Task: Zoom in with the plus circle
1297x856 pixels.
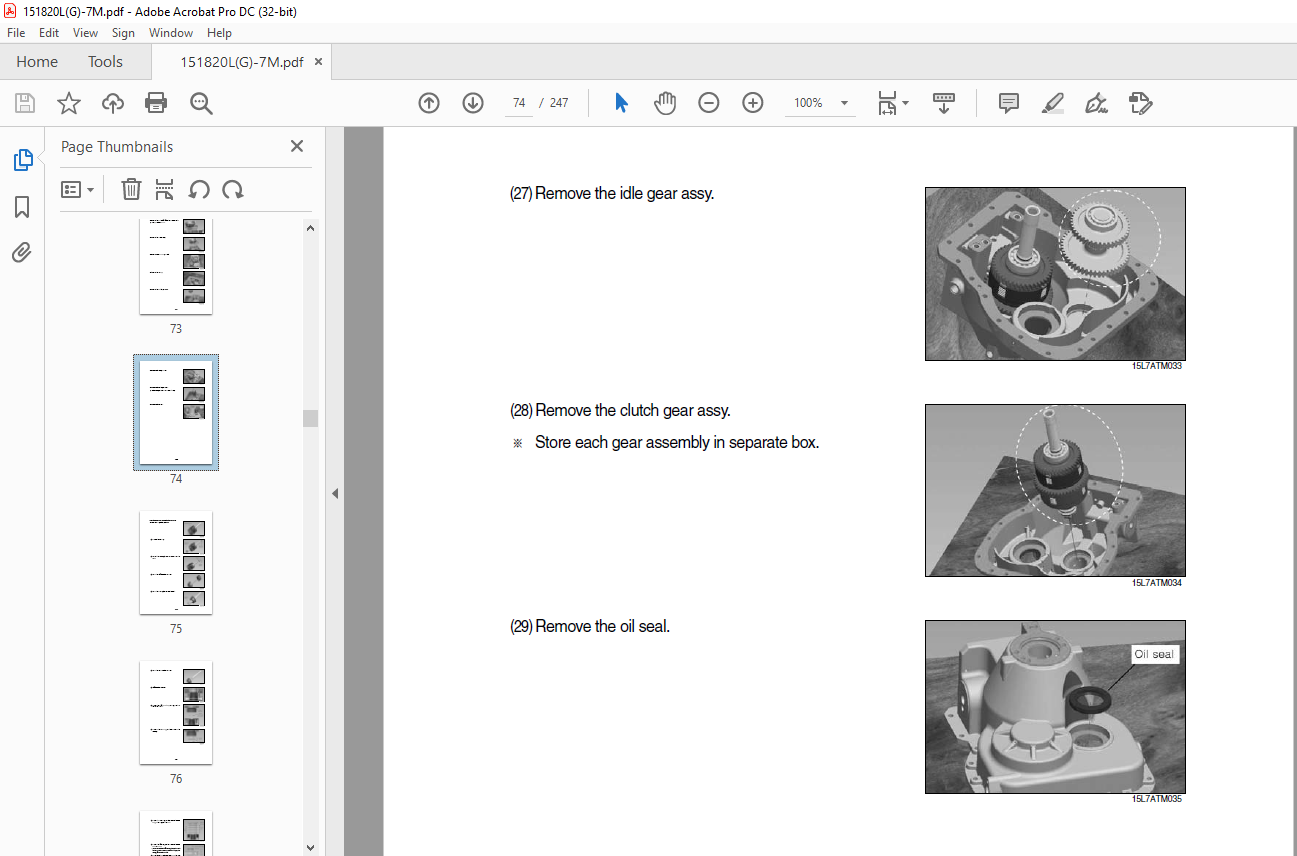Action: coord(753,103)
